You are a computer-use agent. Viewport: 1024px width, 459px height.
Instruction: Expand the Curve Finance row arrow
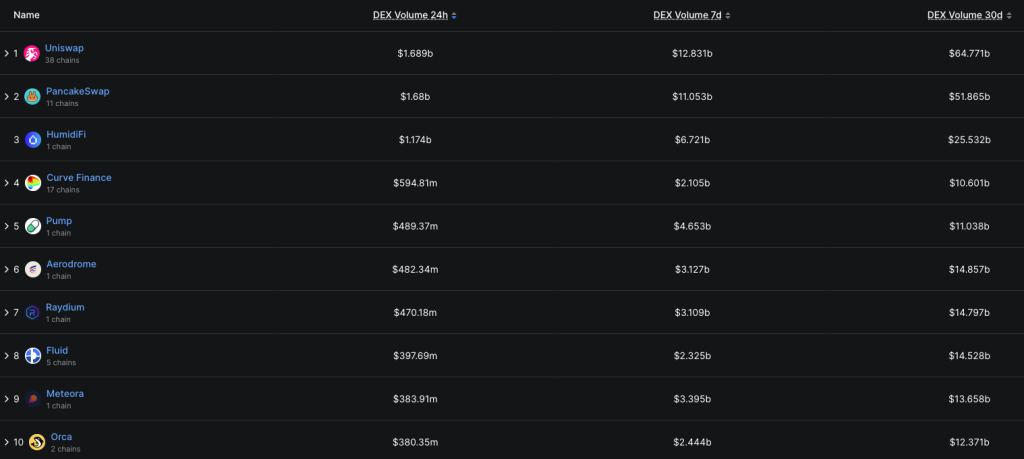[x=6, y=182]
